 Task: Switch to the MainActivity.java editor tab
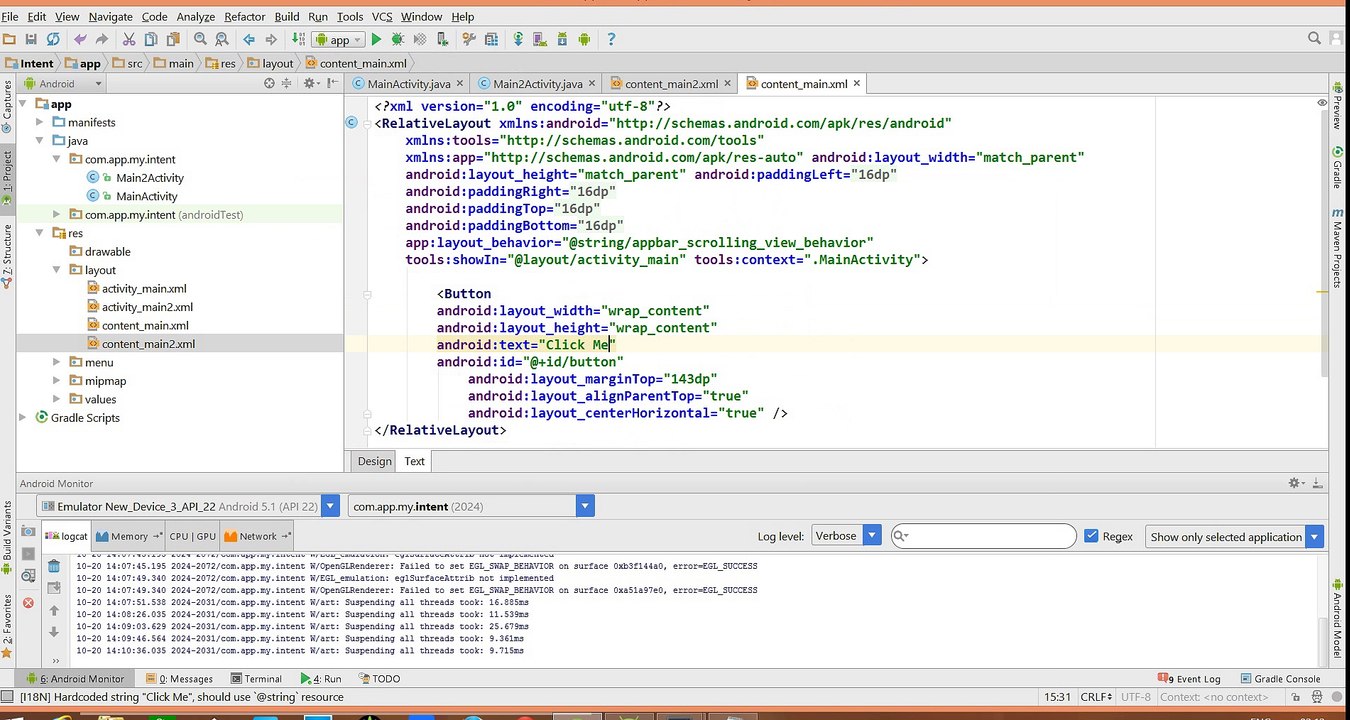(408, 84)
